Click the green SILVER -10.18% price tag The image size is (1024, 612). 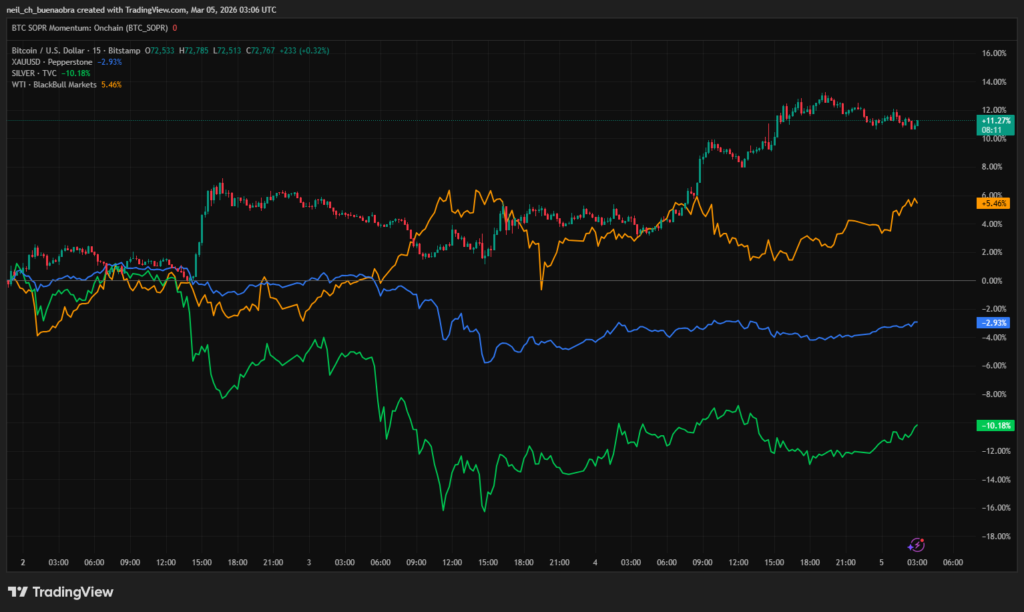[992, 425]
